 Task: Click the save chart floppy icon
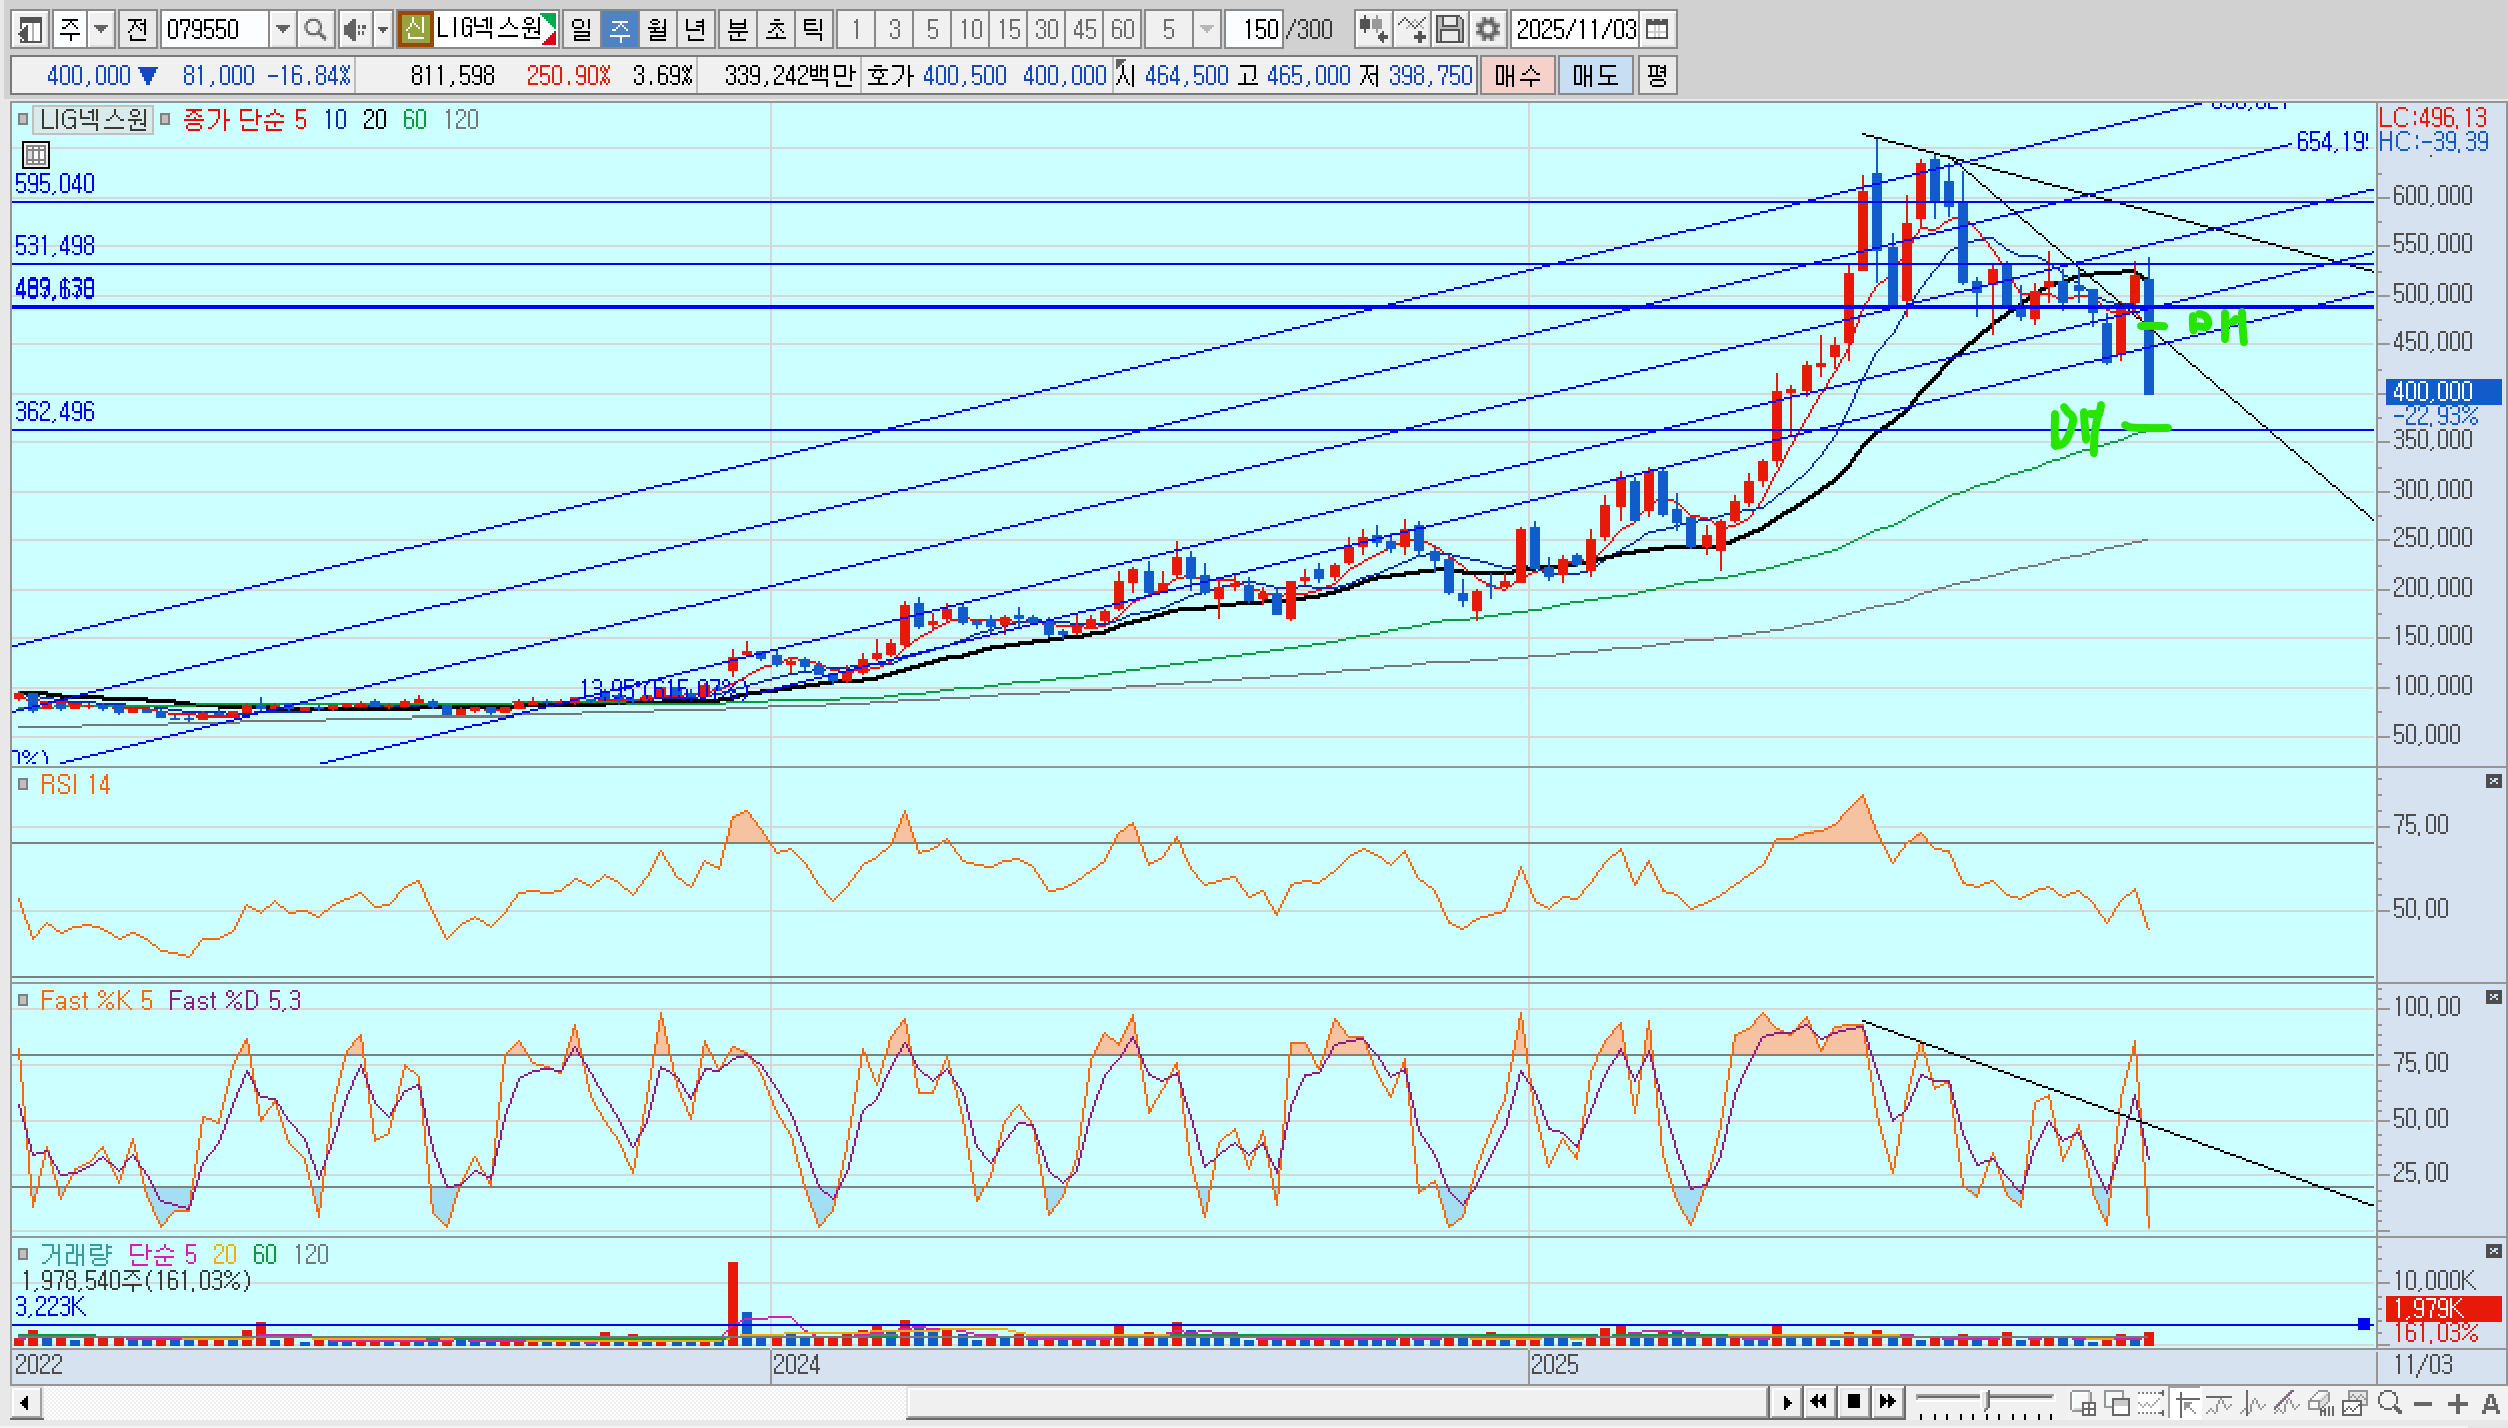click(x=1449, y=30)
